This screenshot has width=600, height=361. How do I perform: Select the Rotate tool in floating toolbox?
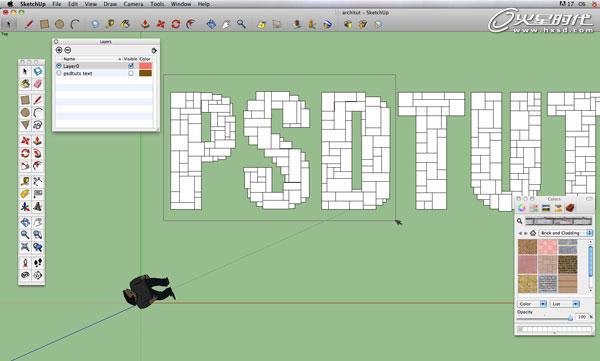point(25,153)
